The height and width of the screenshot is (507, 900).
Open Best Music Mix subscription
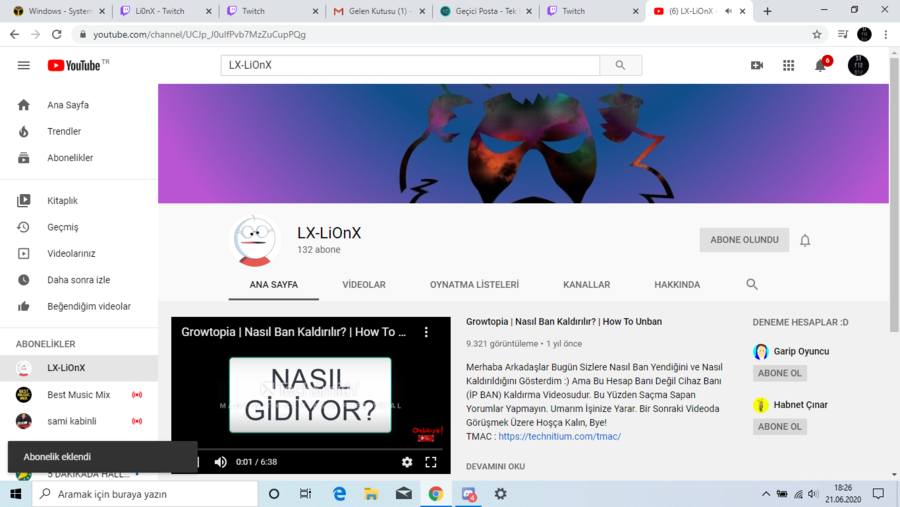click(79, 394)
